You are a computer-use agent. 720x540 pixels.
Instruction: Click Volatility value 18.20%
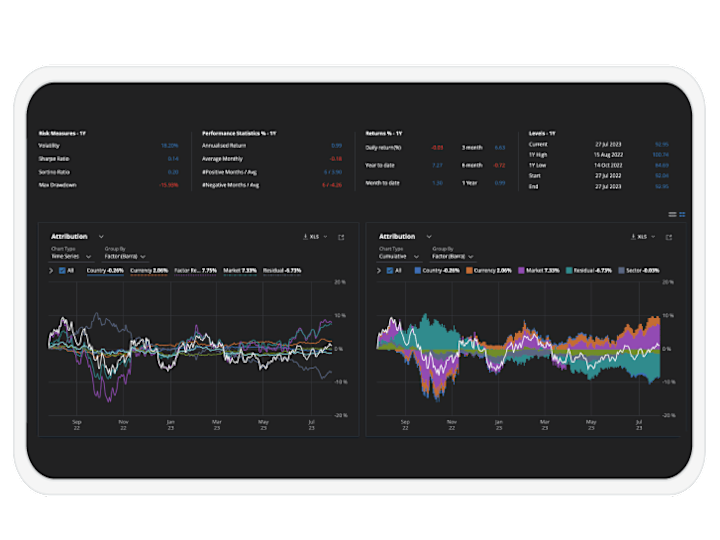(x=169, y=146)
